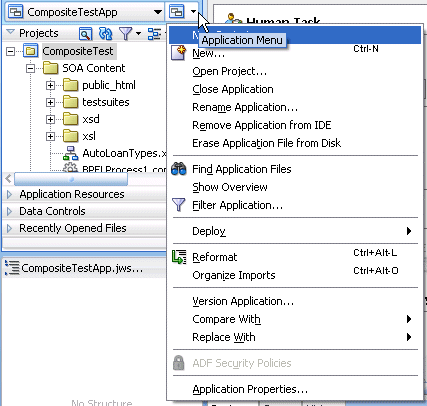Click the Filter funnel icon in Projects toolbar

[x=125, y=33]
